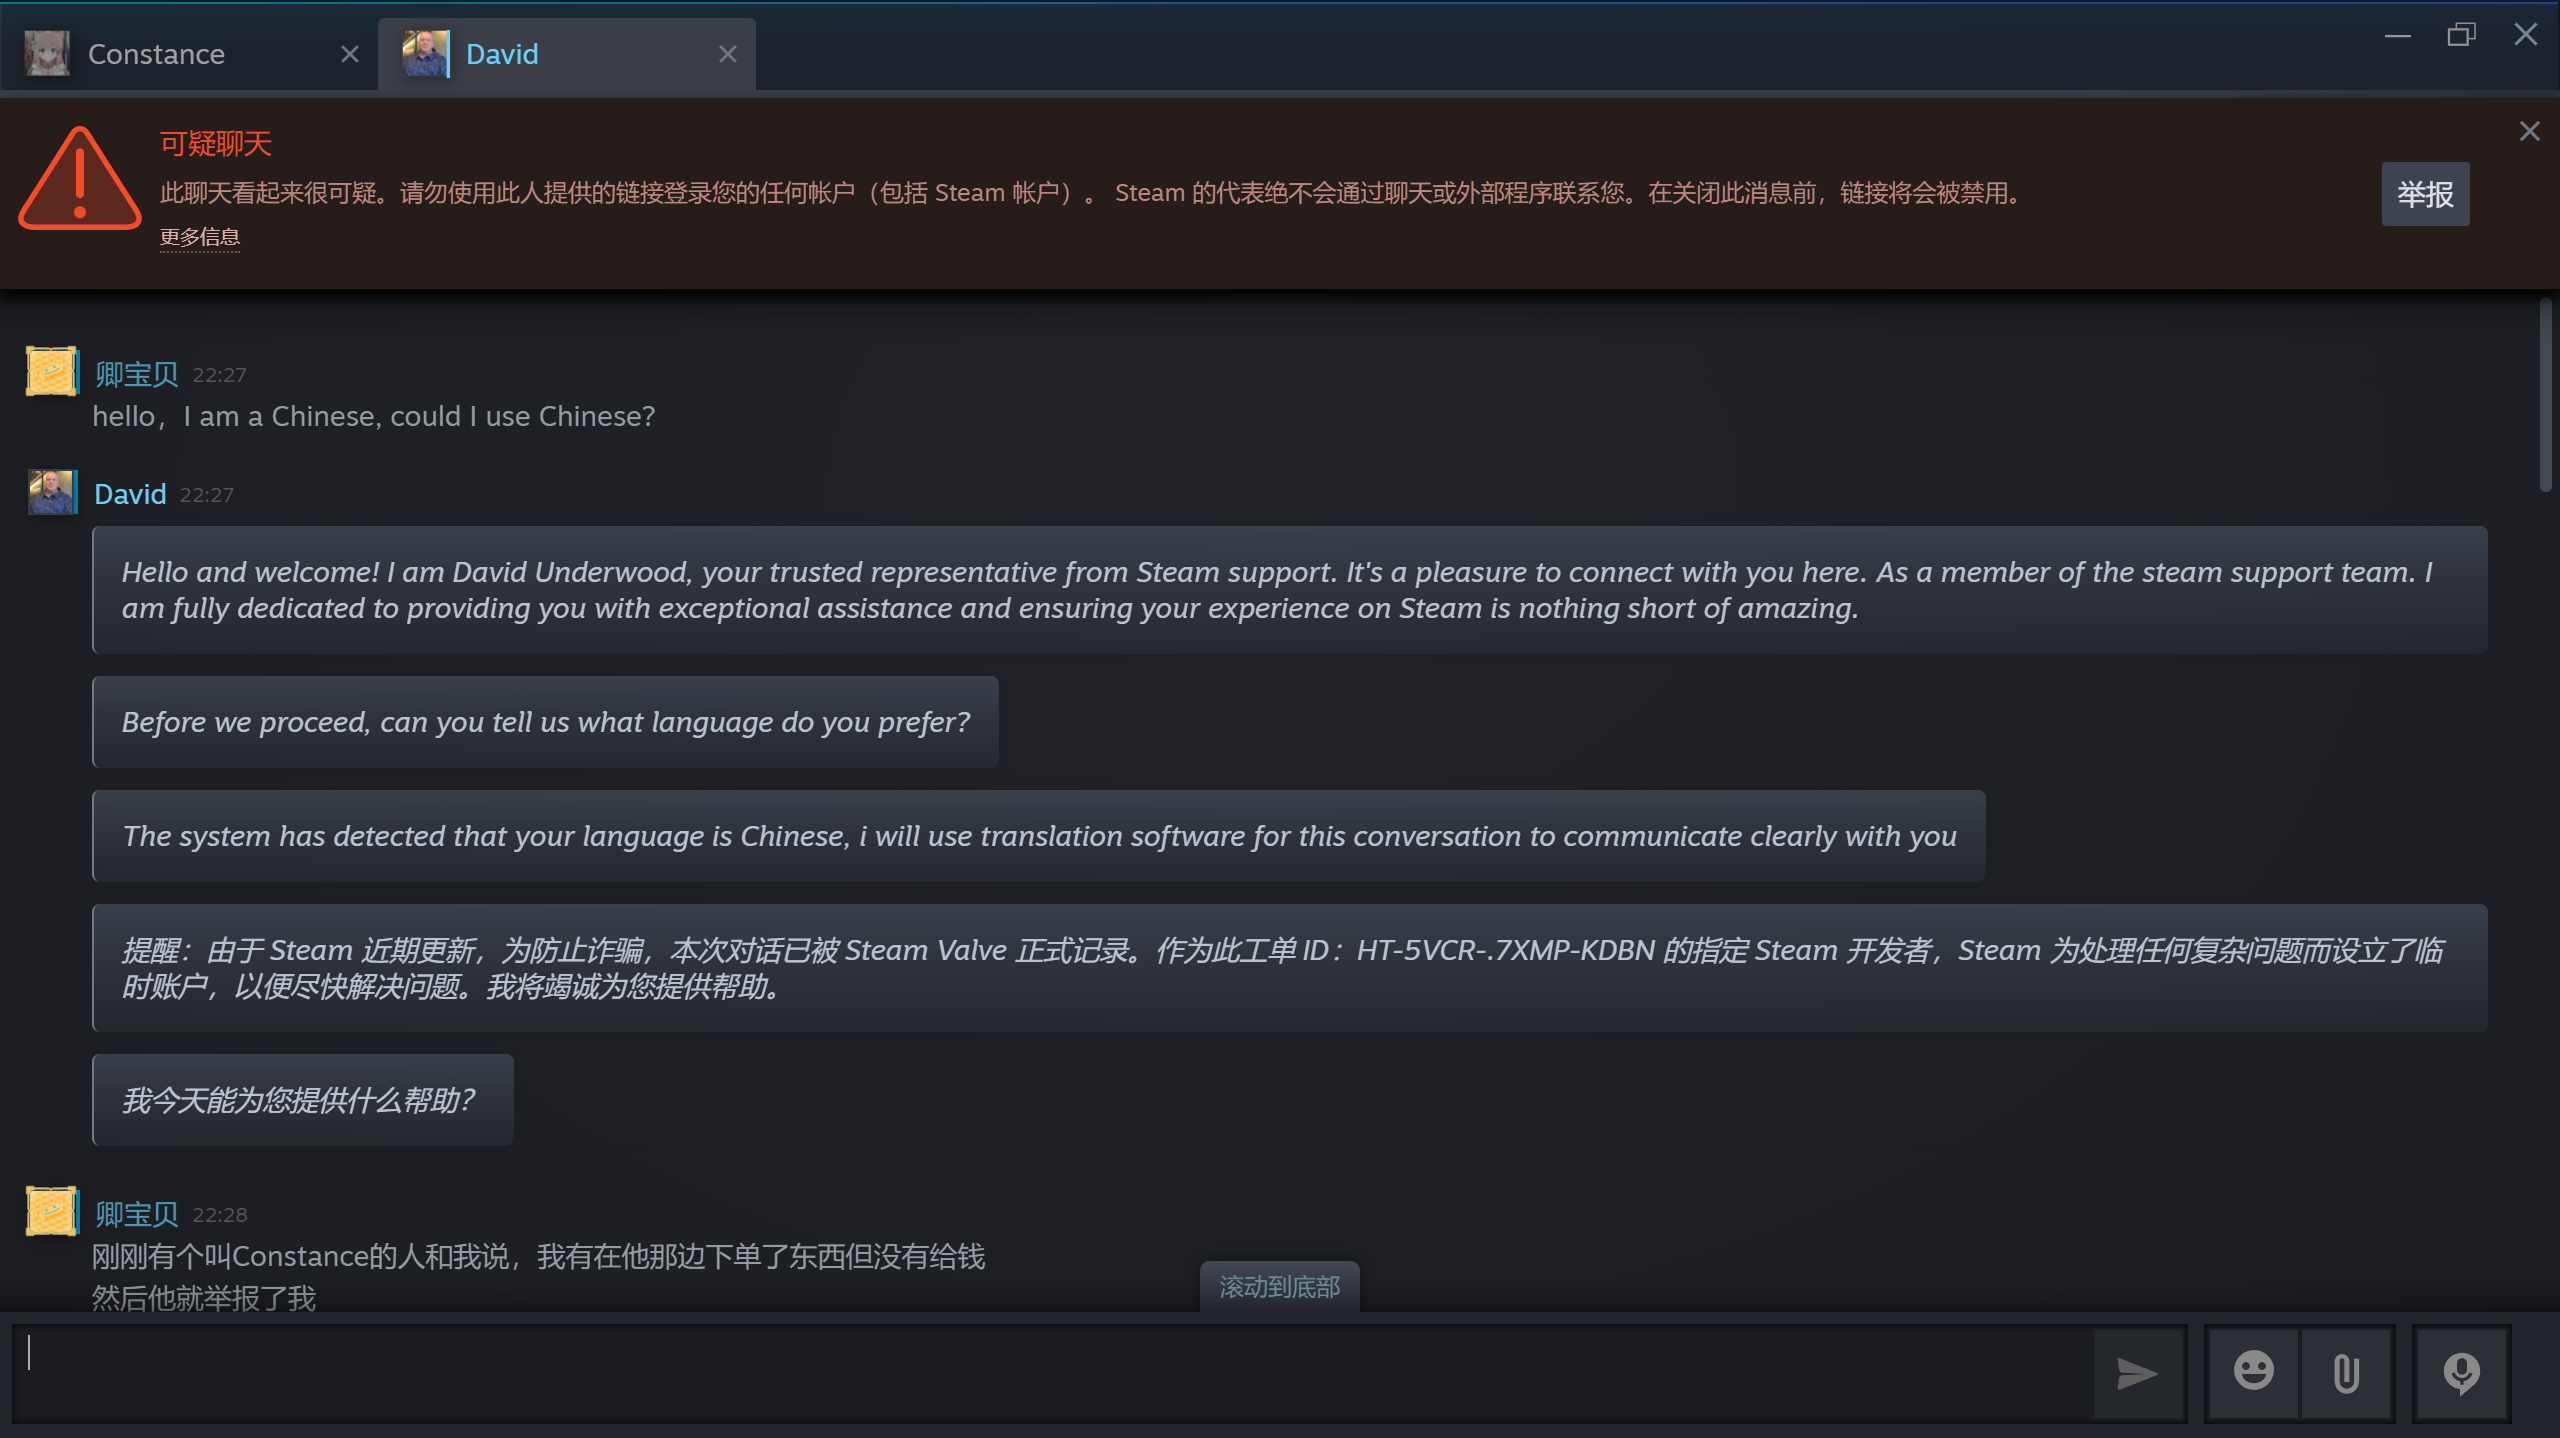This screenshot has width=2560, height=1438.
Task: Click the David username in chat
Action: coord(130,494)
